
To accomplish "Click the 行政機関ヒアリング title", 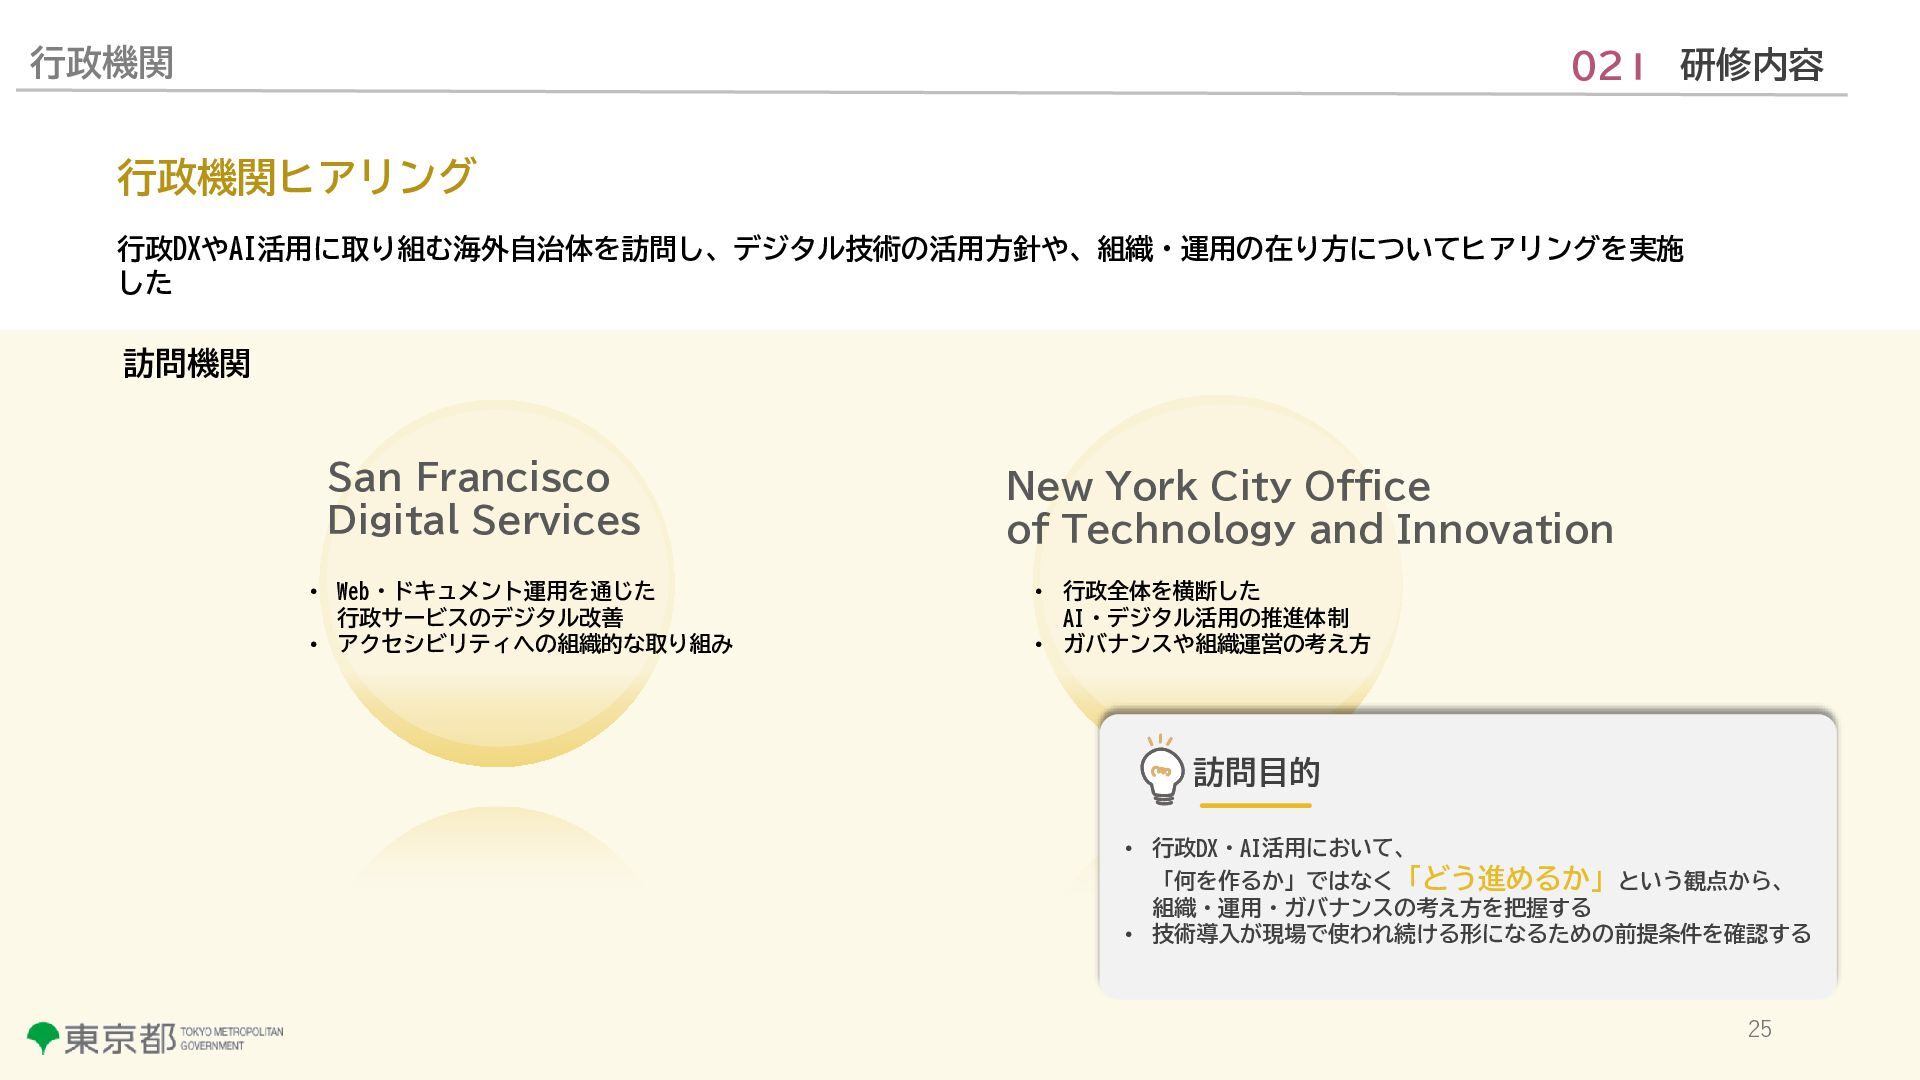I will (x=296, y=177).
